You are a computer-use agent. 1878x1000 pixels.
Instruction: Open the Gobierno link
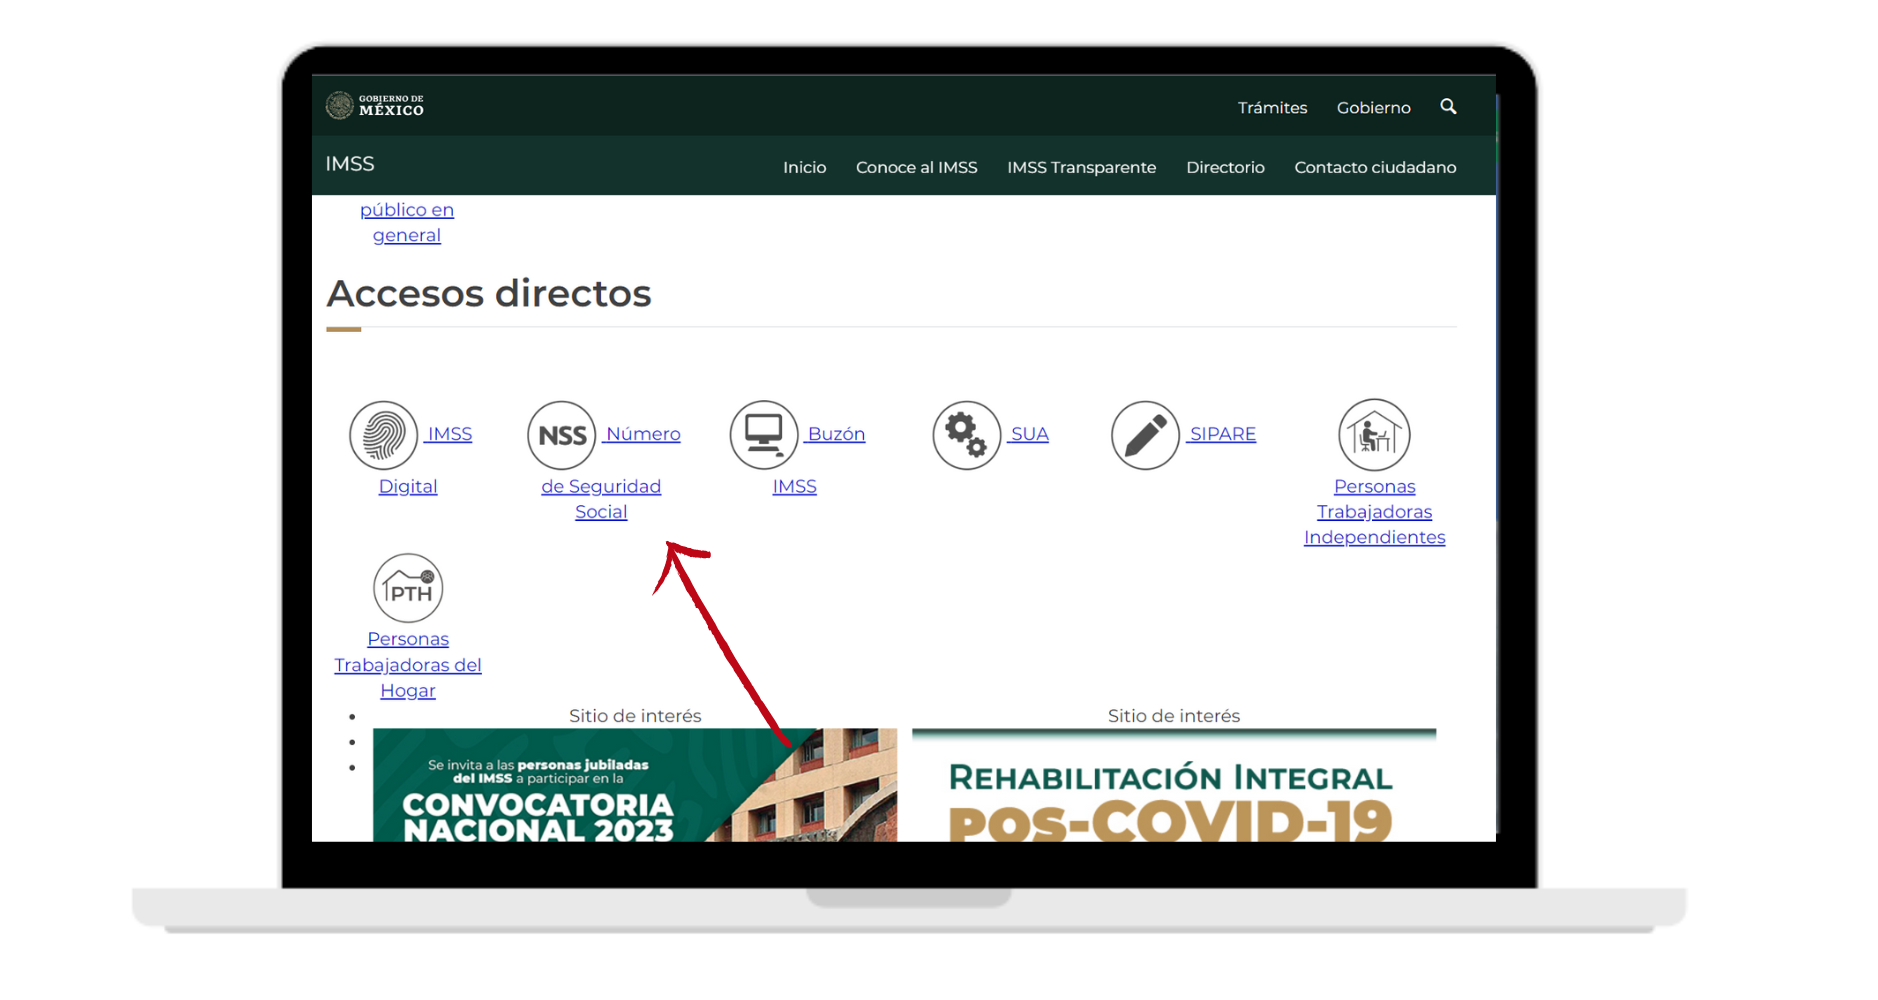point(1373,107)
